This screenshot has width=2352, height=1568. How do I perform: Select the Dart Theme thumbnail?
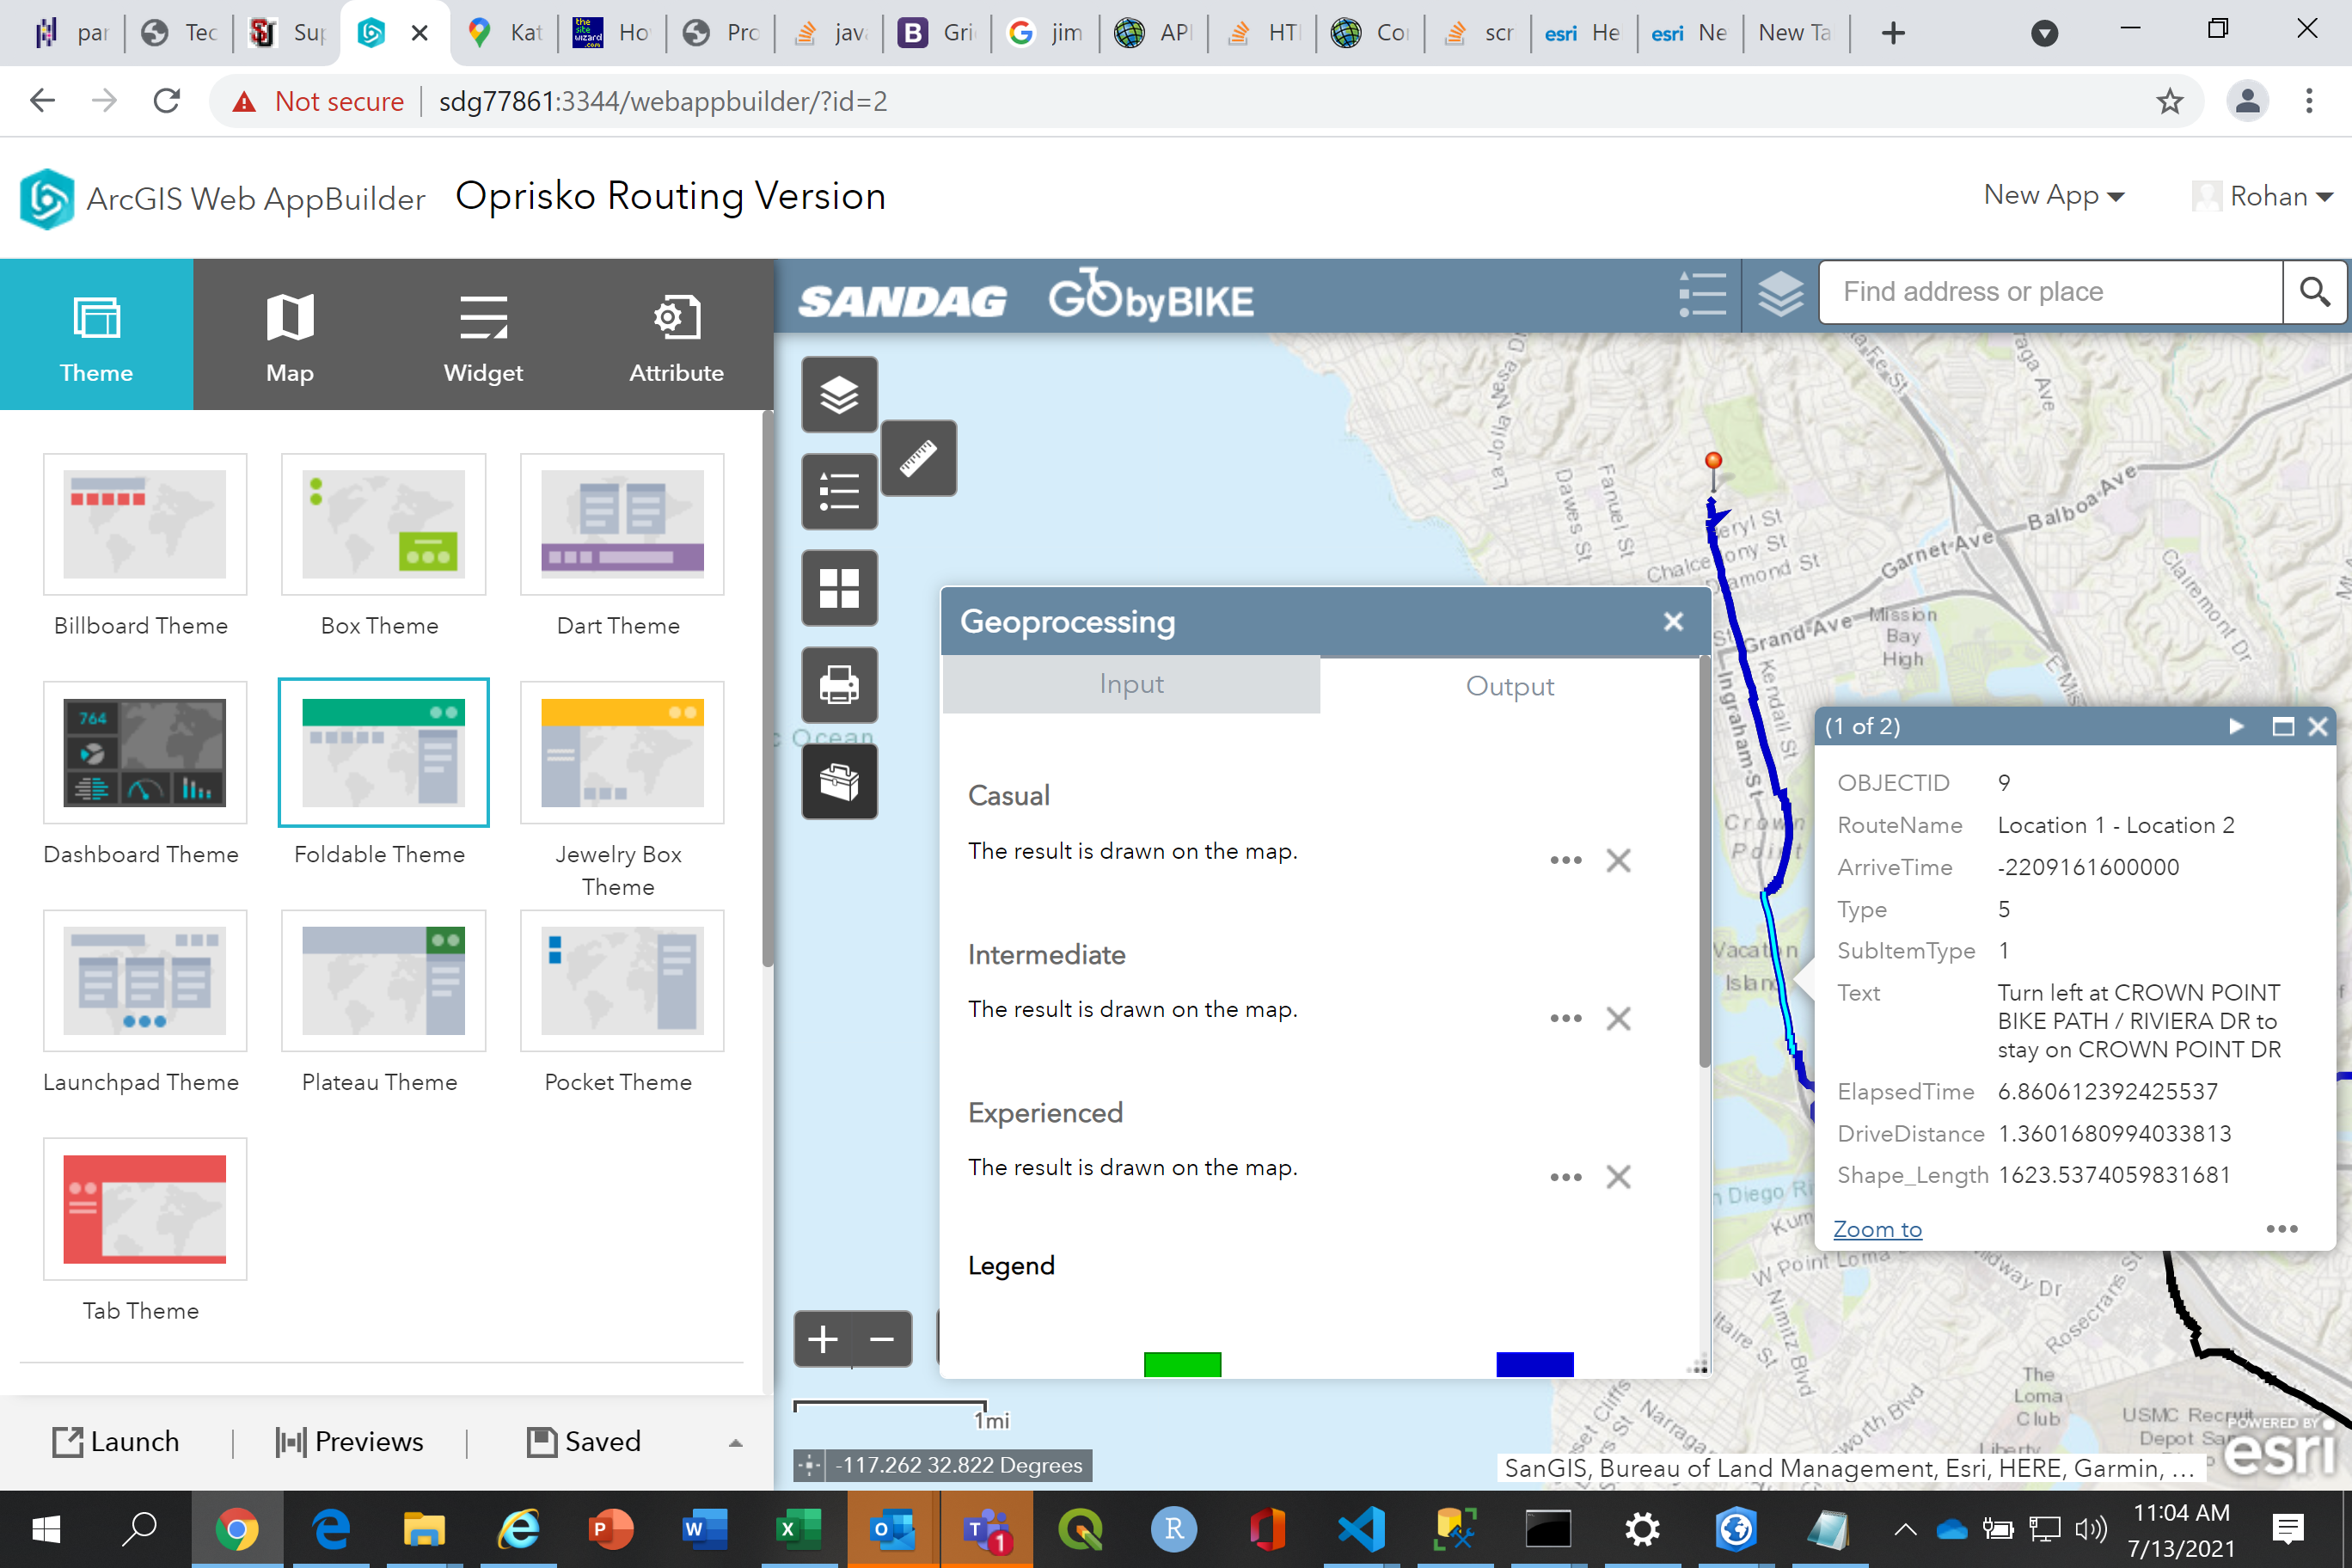(622, 525)
